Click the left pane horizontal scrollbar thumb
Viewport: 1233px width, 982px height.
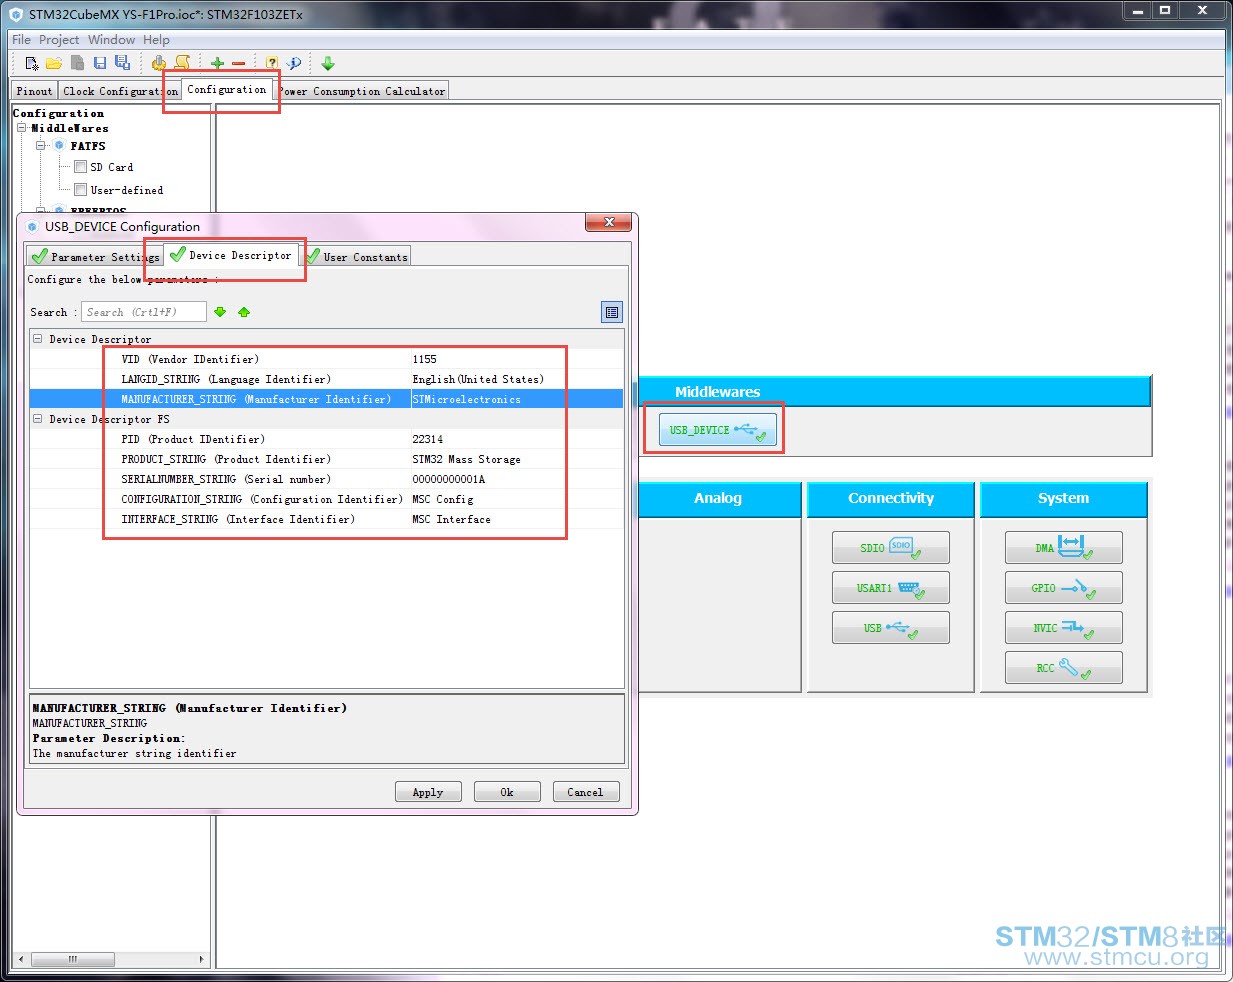pos(72,959)
